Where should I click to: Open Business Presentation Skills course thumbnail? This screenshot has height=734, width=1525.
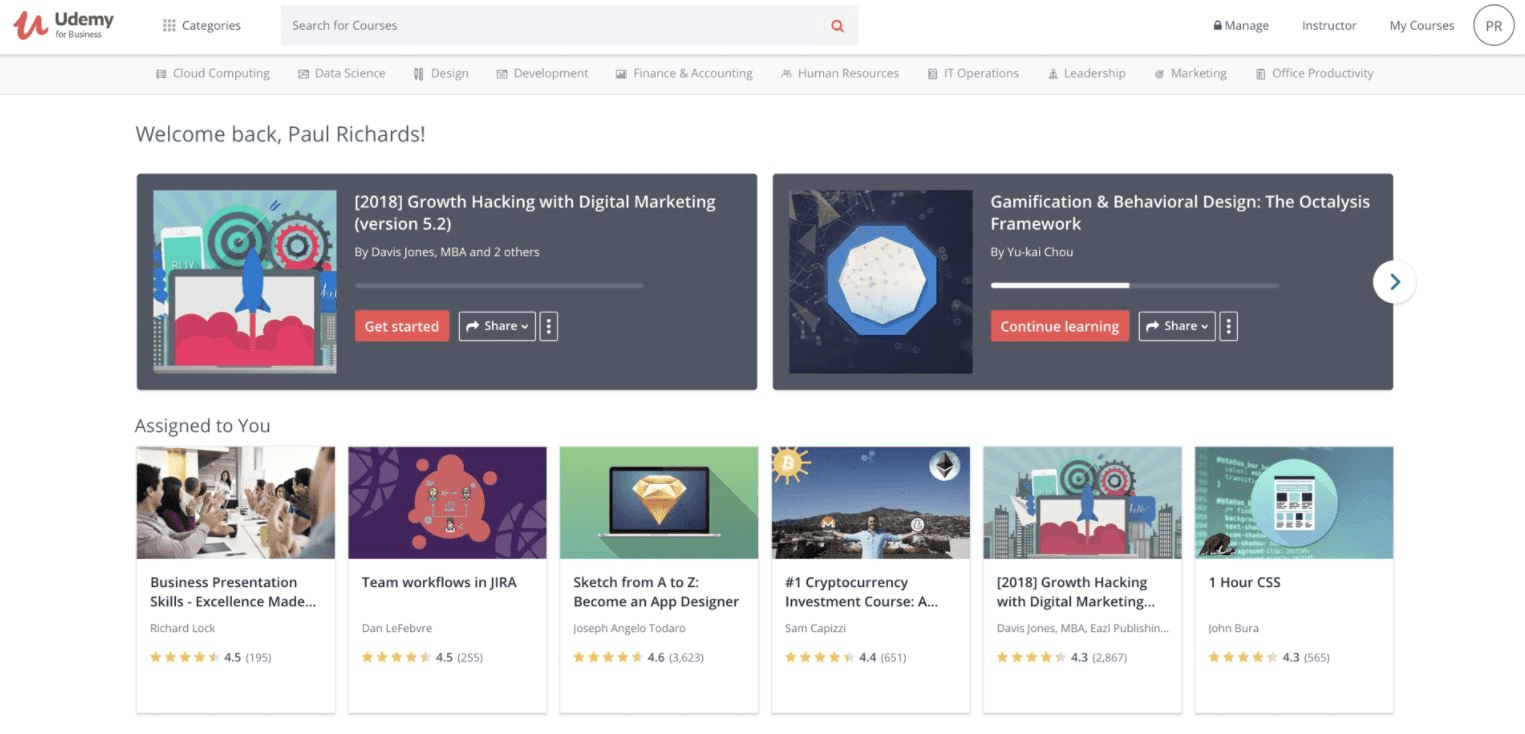tap(236, 503)
